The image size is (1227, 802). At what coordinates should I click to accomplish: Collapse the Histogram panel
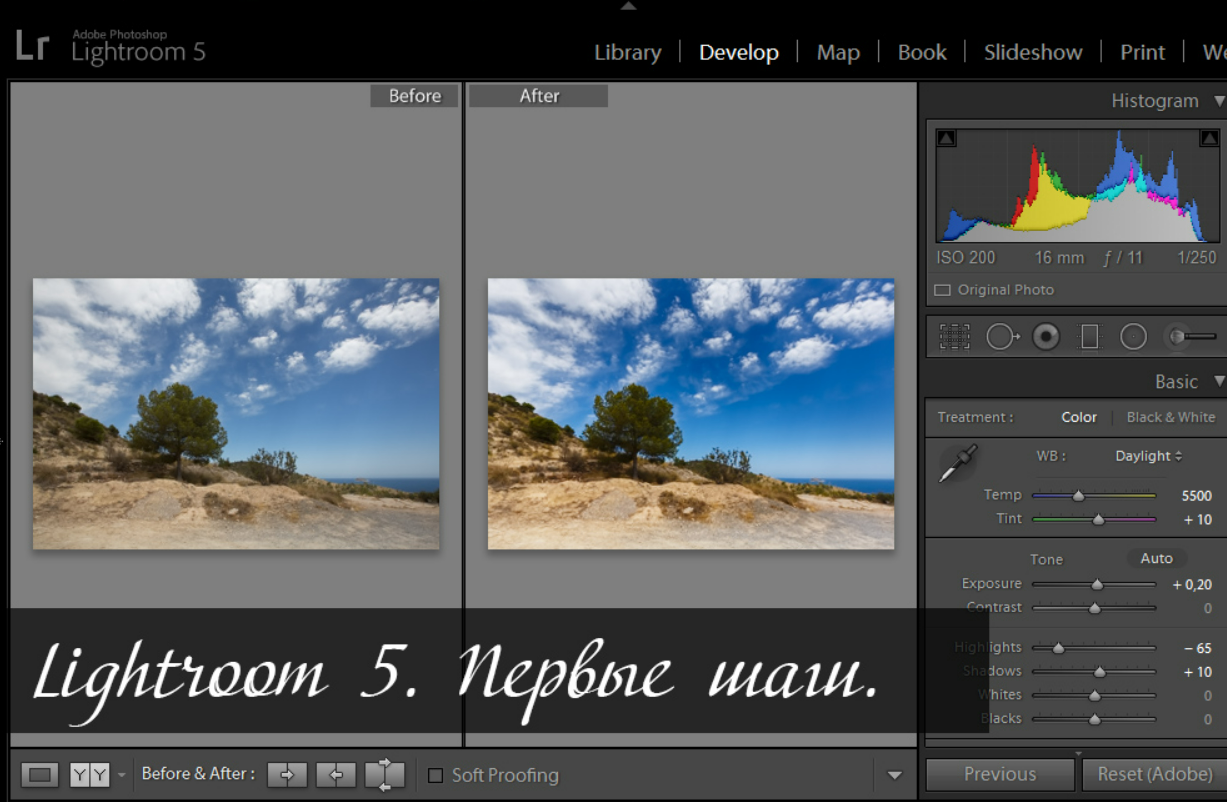[x=1219, y=101]
